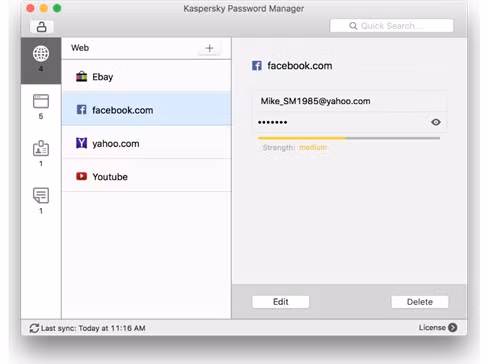Click the Last sync status text
The width and height of the screenshot is (488, 364).
pyautogui.click(x=93, y=328)
